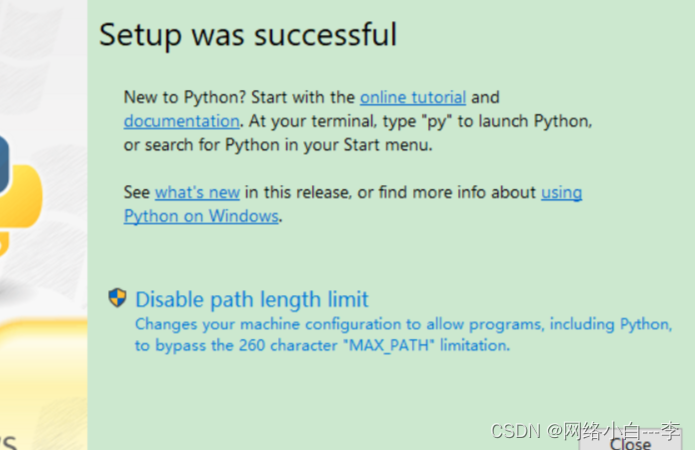Screen dimensions: 695x450
Task: Click the "Changes your machine configuration" line
Action: [404, 325]
